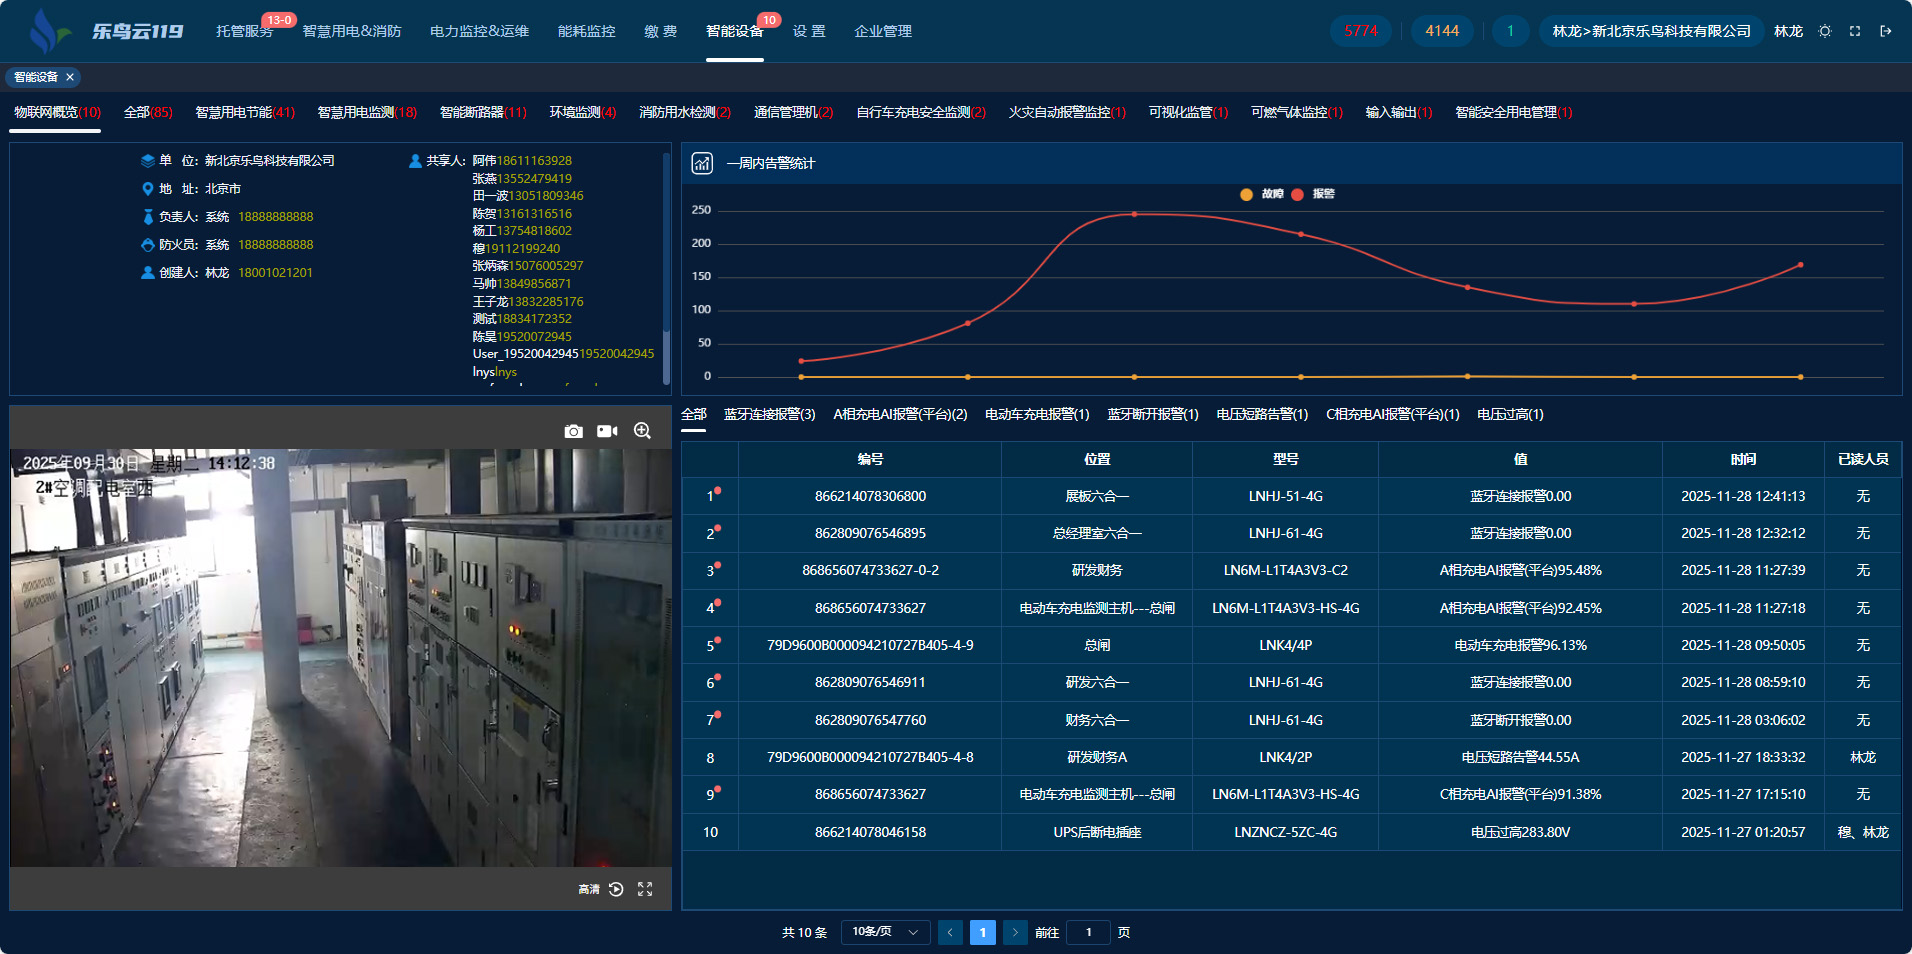Open the 林龙 user menu
Viewport: 1912px width, 954px height.
click(x=1788, y=31)
